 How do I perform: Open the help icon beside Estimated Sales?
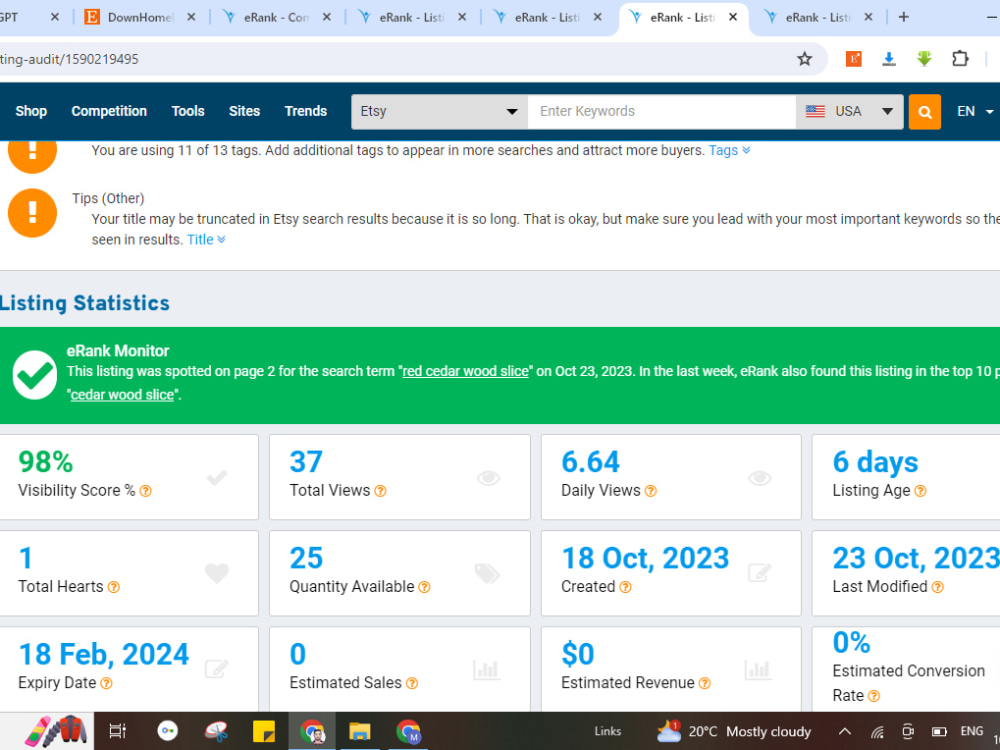pyautogui.click(x=412, y=683)
